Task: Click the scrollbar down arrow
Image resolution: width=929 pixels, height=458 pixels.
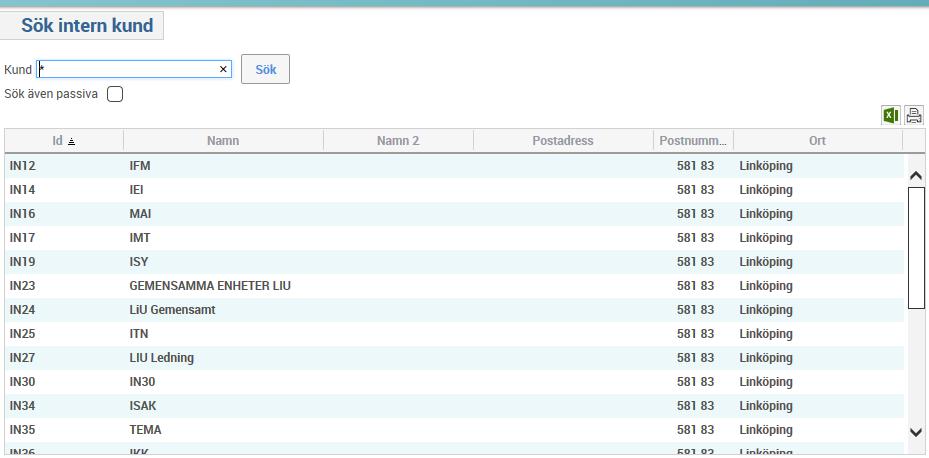Action: pyautogui.click(x=916, y=433)
